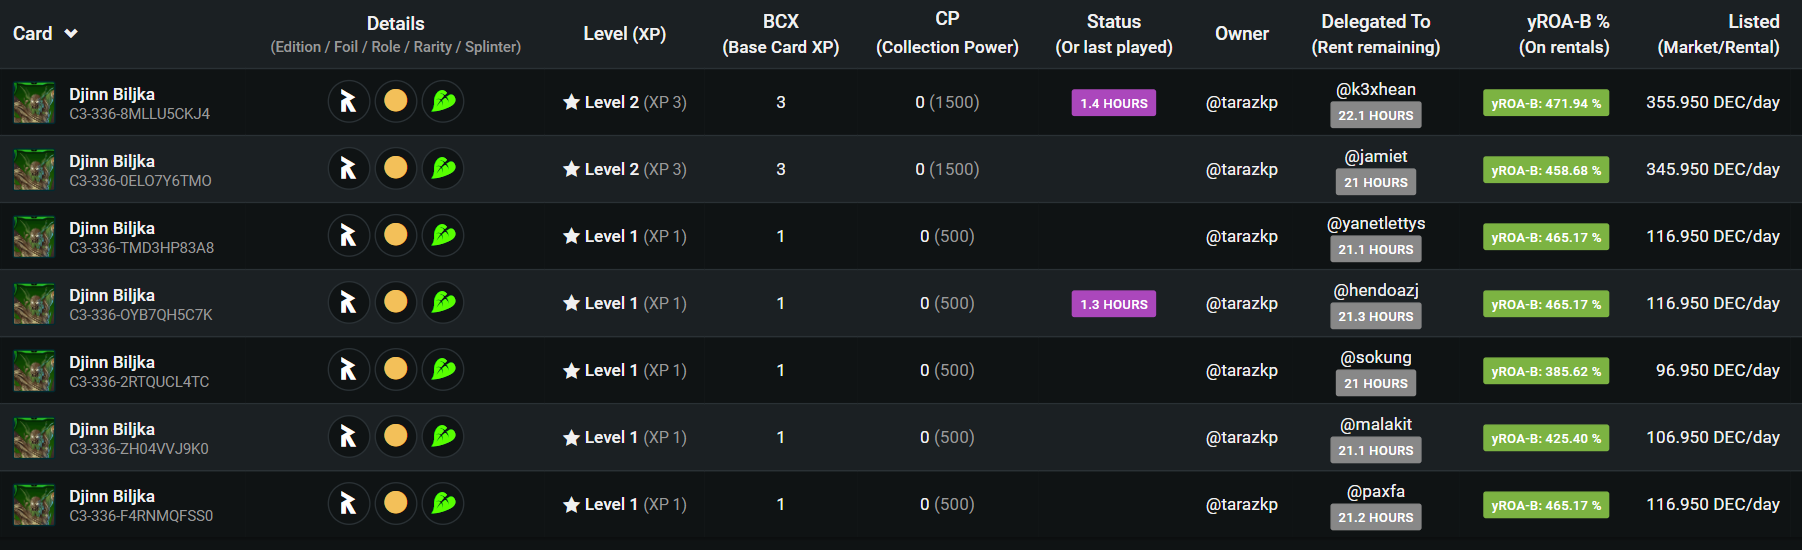Click the yROA-B: 471.94 % green badge
The width and height of the screenshot is (1802, 550).
pos(1546,103)
